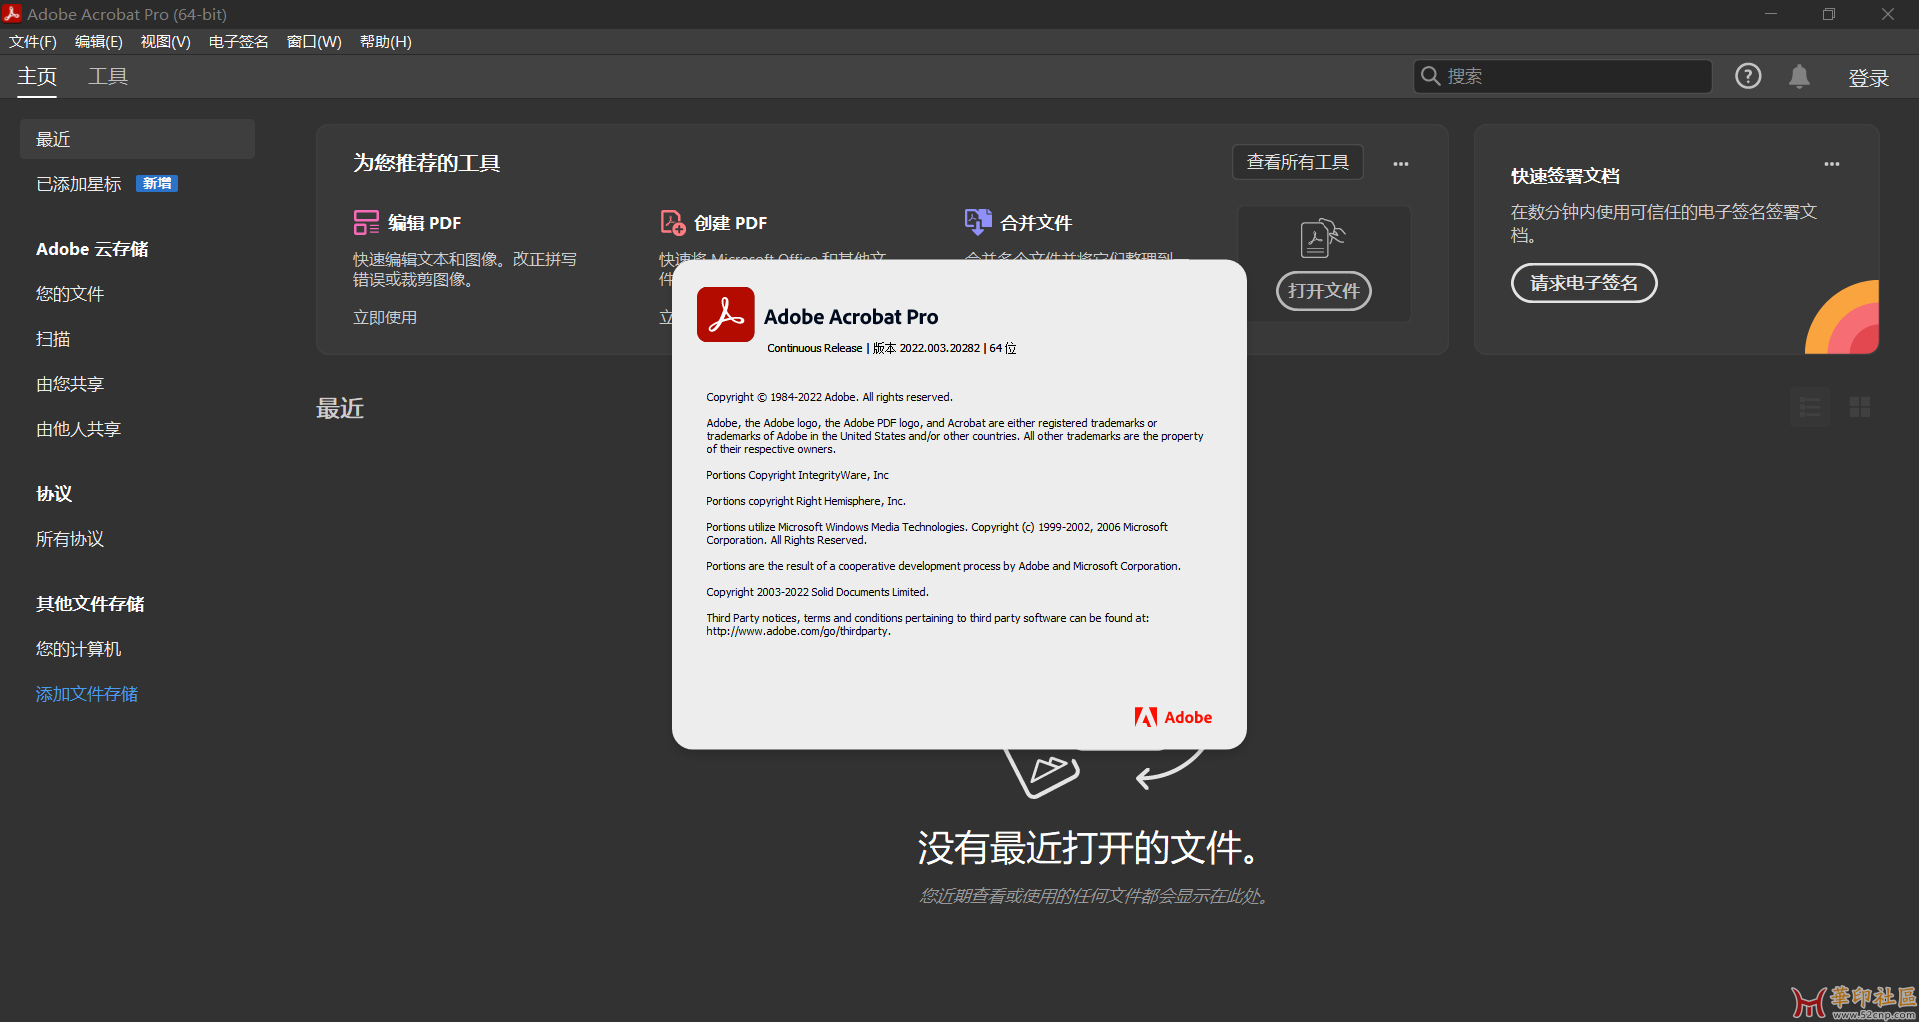
Task: Open the 视图(V) menu
Action: [165, 41]
